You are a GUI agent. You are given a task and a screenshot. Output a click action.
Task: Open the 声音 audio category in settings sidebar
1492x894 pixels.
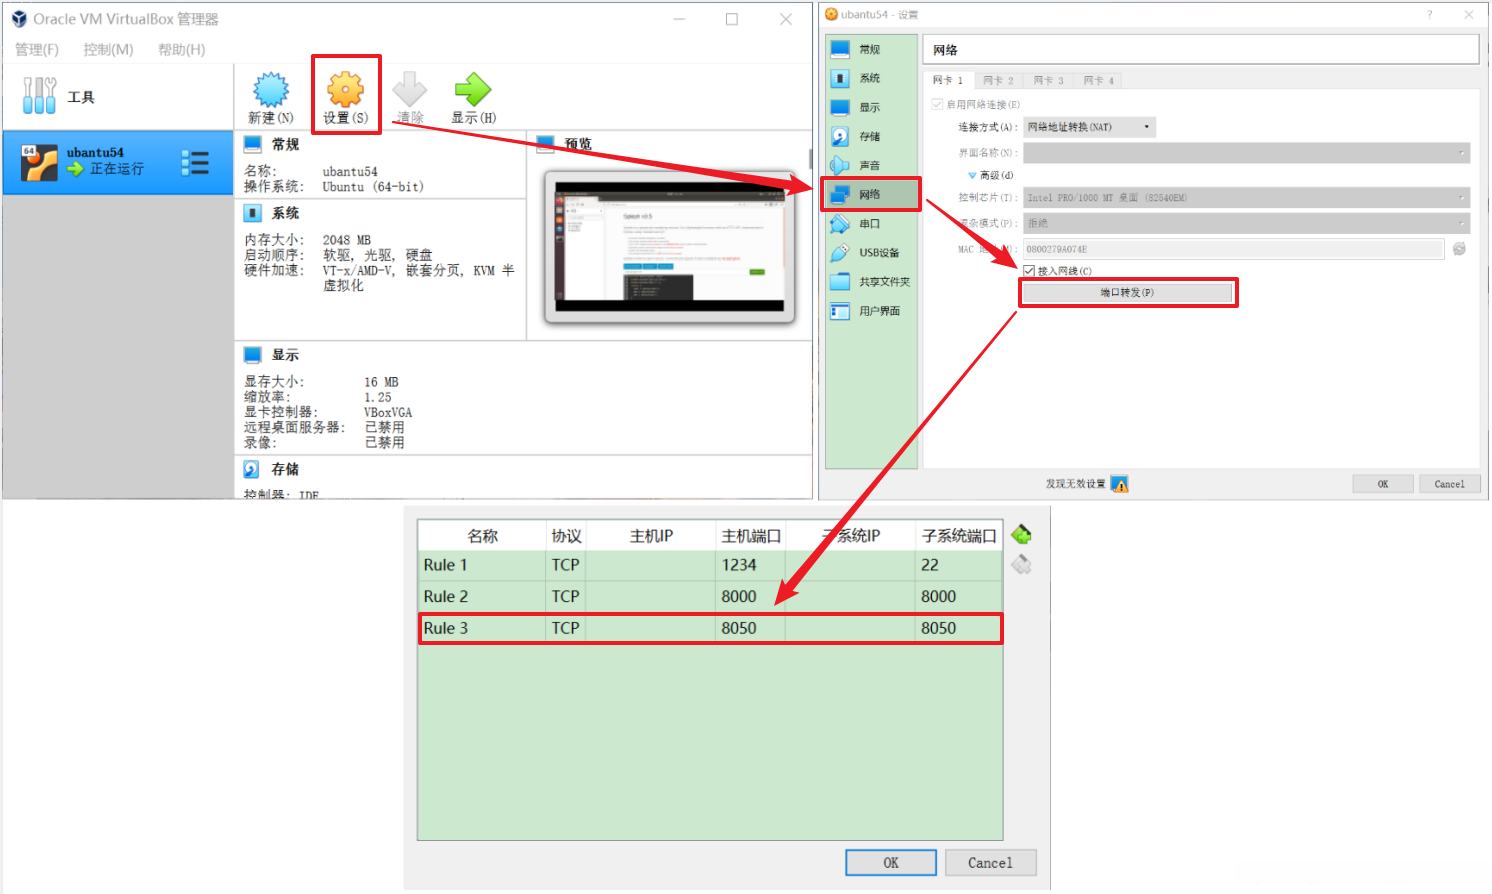pyautogui.click(x=870, y=165)
